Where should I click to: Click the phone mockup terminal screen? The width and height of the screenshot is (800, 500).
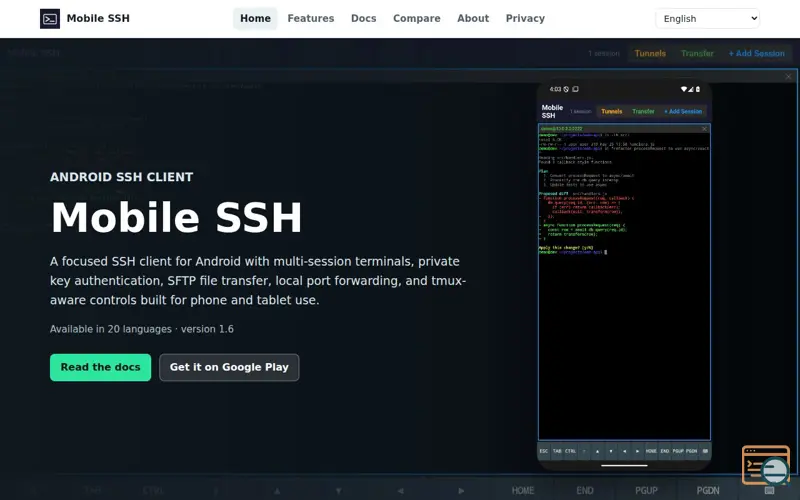[x=624, y=286]
